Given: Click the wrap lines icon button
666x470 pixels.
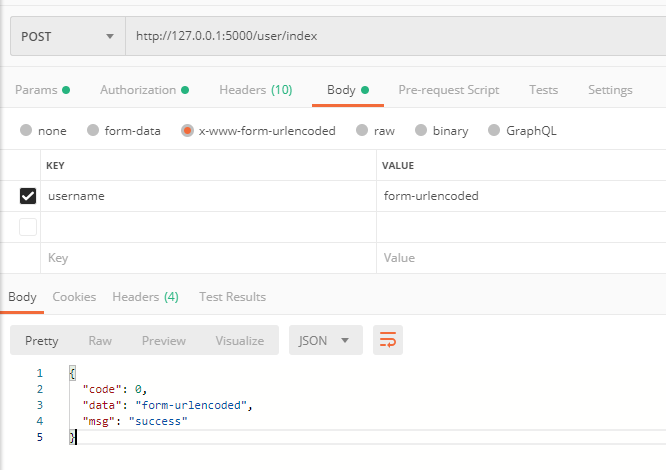Looking at the screenshot, I should tap(388, 340).
